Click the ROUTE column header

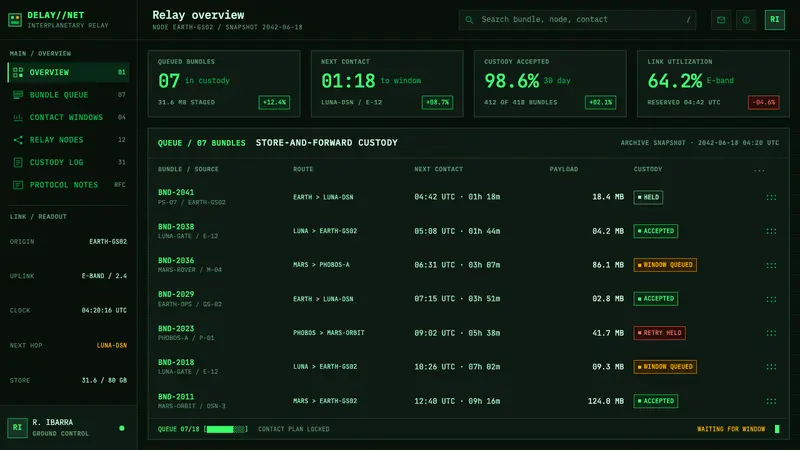pyautogui.click(x=303, y=169)
